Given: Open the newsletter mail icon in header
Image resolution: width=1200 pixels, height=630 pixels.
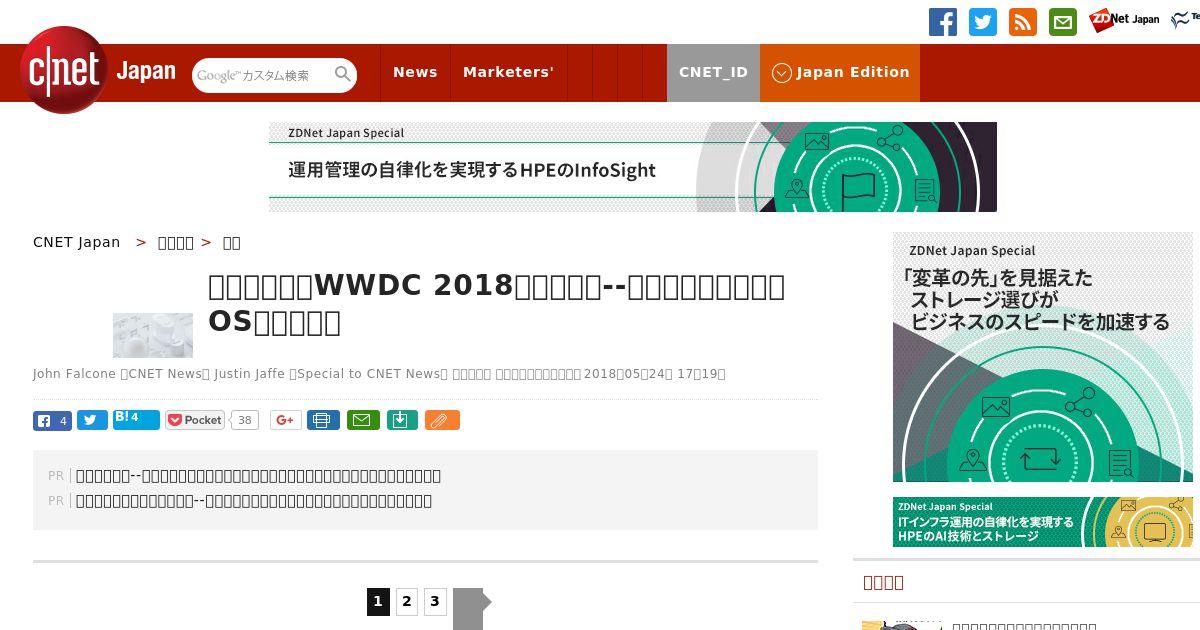Looking at the screenshot, I should [x=1063, y=21].
